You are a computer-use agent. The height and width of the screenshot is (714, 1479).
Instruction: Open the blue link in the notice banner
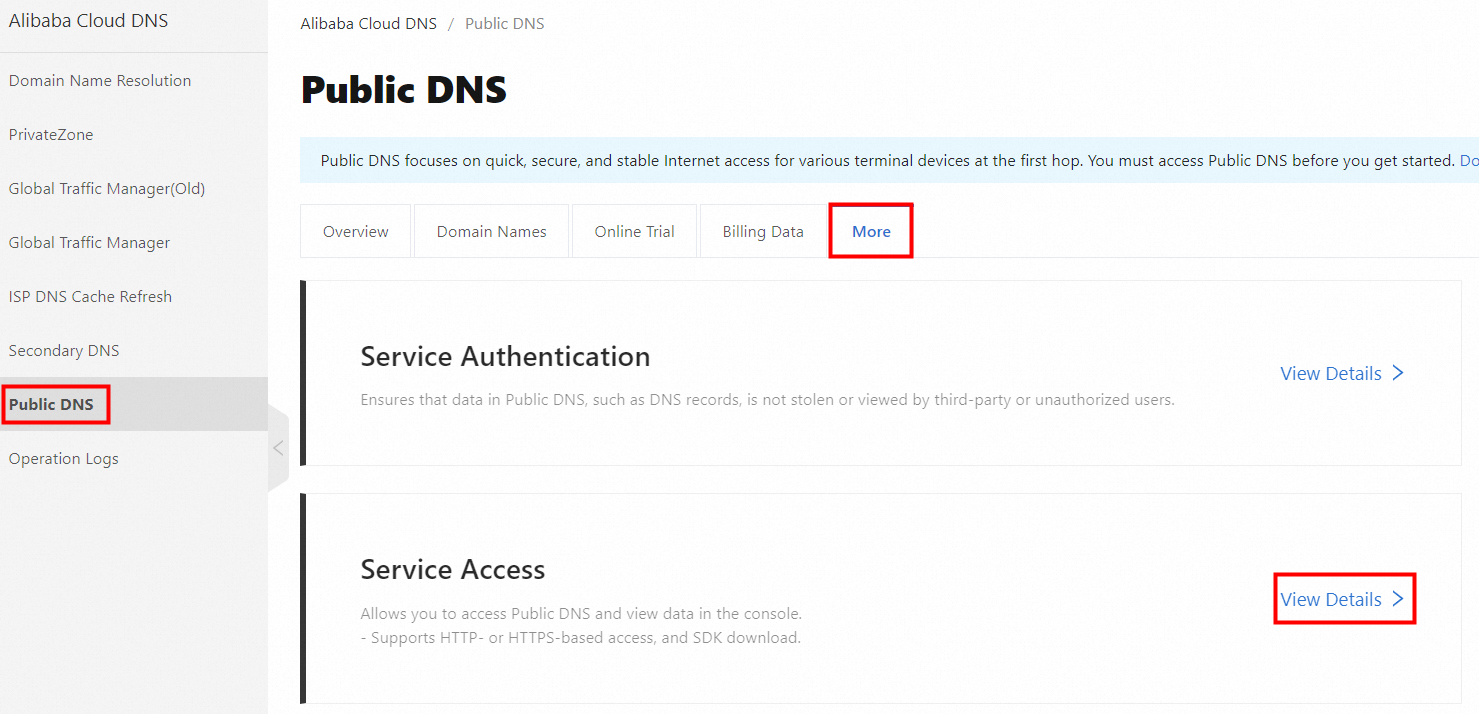coord(1471,160)
